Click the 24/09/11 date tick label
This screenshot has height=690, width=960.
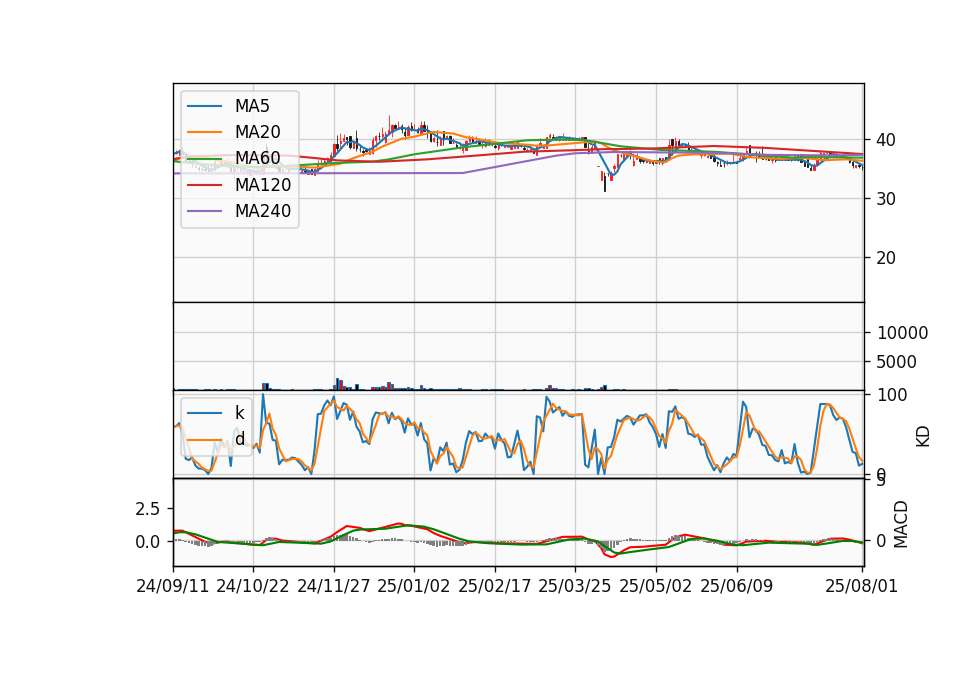(x=173, y=586)
